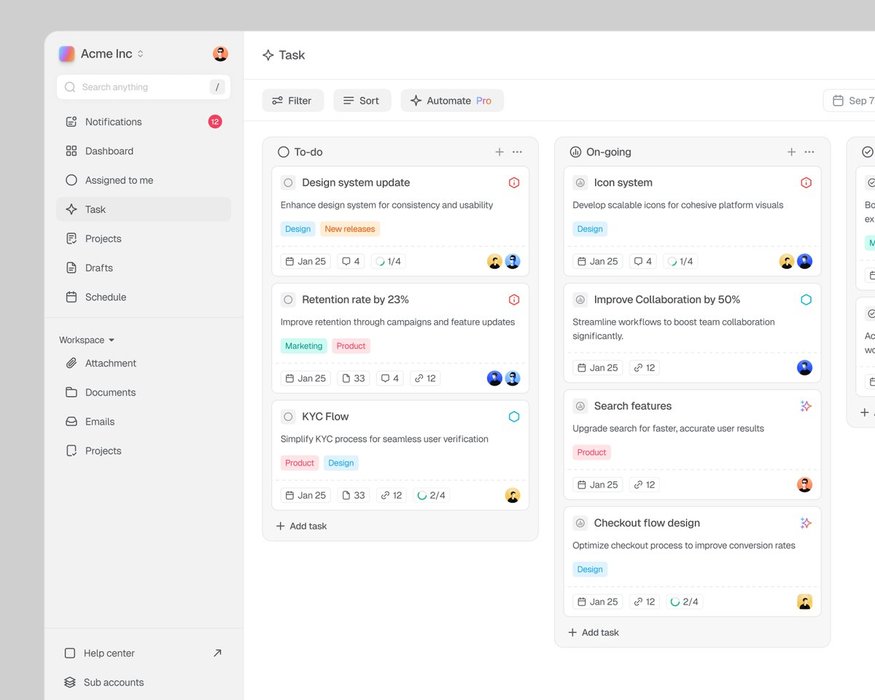875x700 pixels.
Task: Click the sparkle icon on Search features card
Action: [x=806, y=406]
